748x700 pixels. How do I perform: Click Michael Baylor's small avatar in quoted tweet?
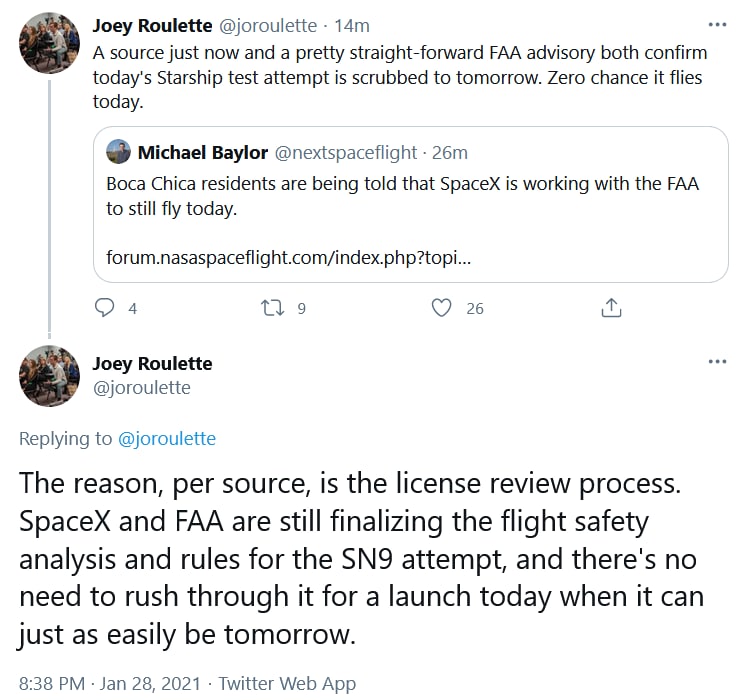(x=119, y=152)
